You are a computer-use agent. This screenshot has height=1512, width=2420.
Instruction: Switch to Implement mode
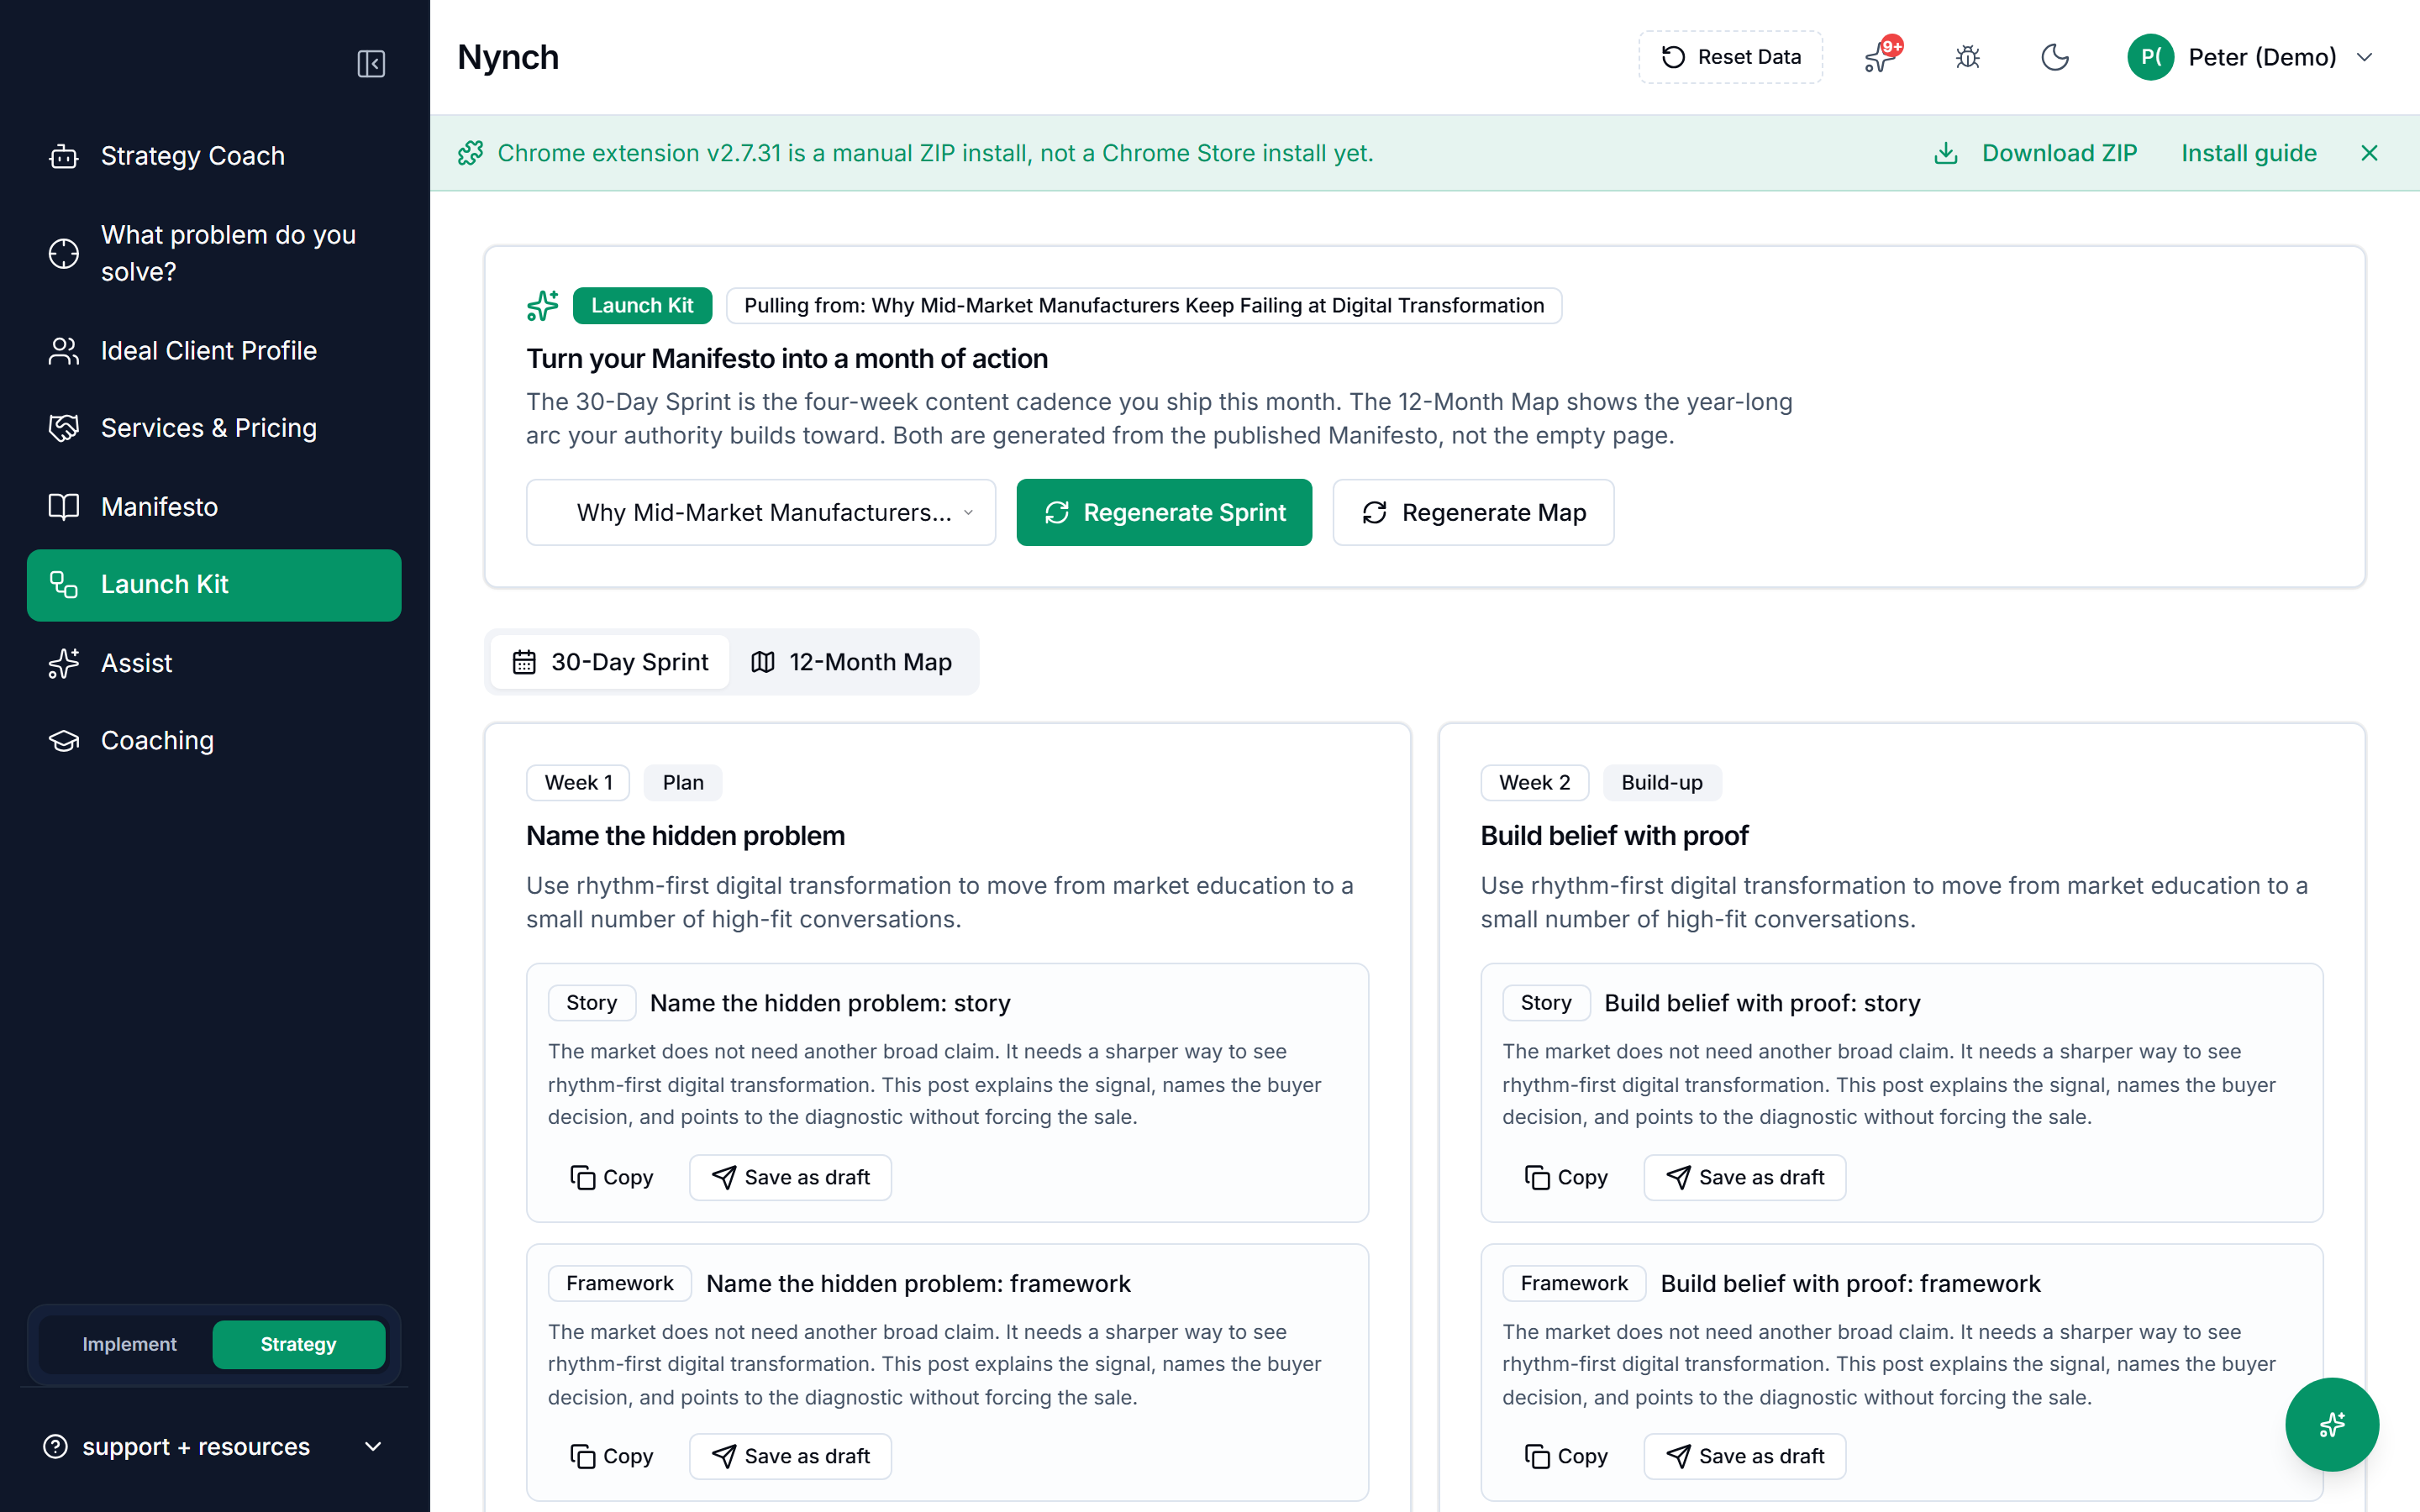pos(129,1344)
